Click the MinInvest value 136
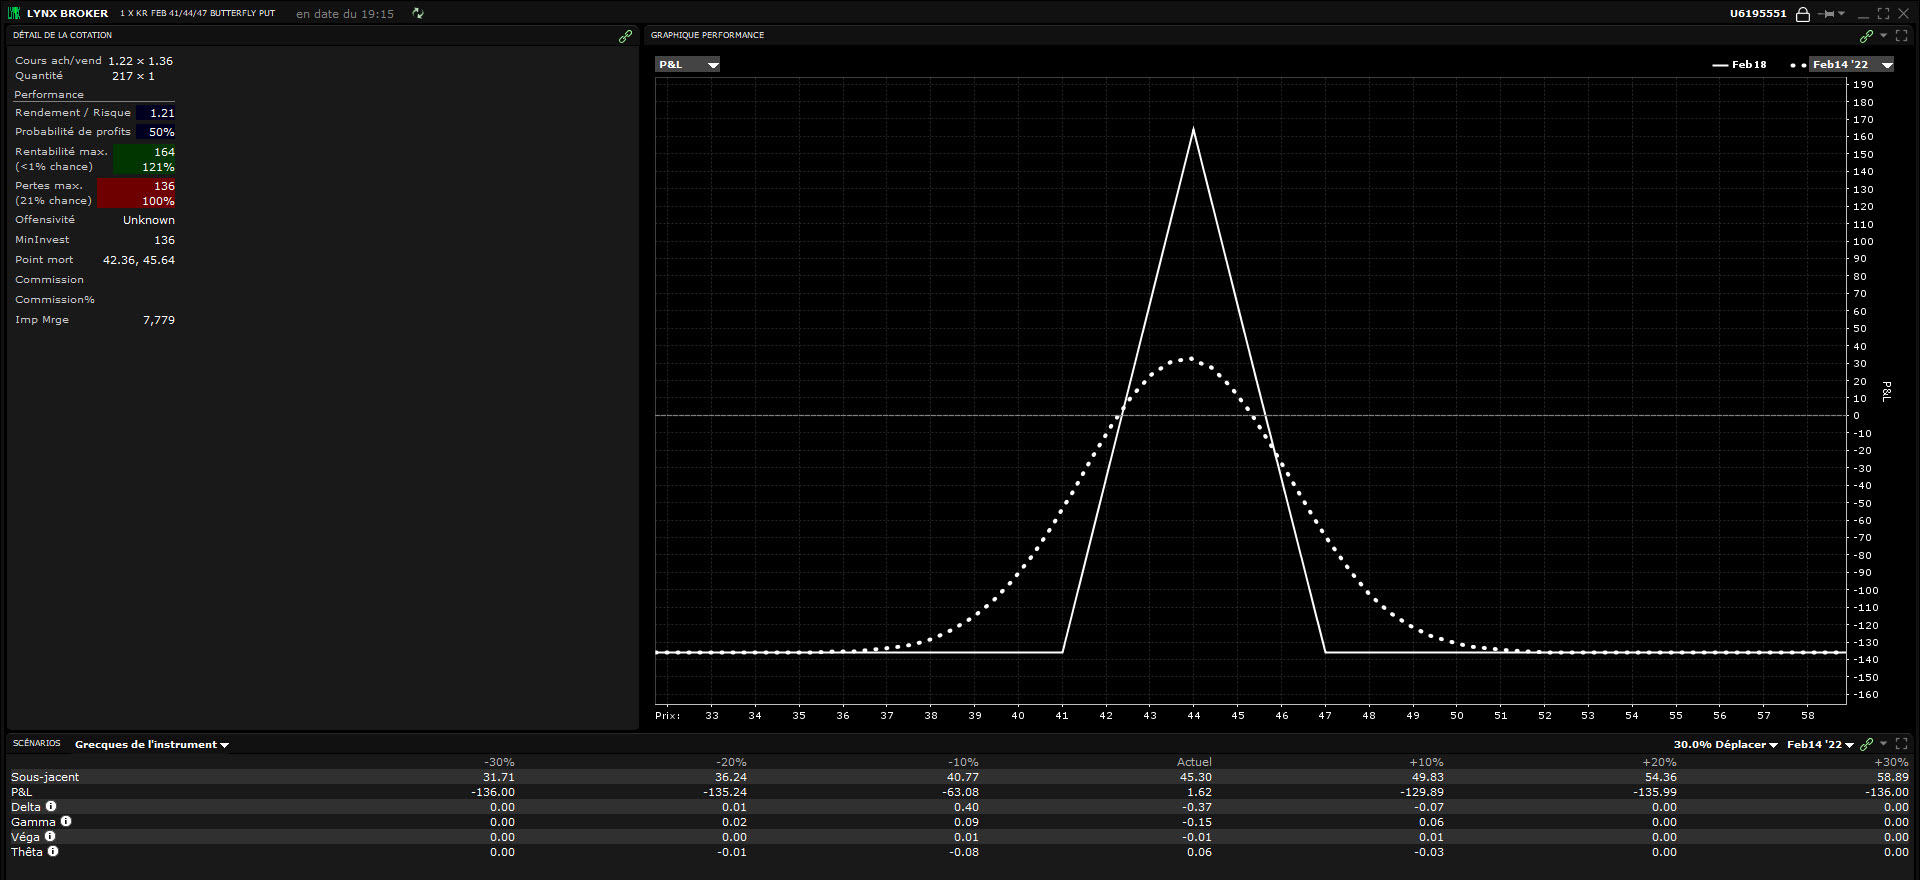This screenshot has width=1920, height=880. (165, 240)
